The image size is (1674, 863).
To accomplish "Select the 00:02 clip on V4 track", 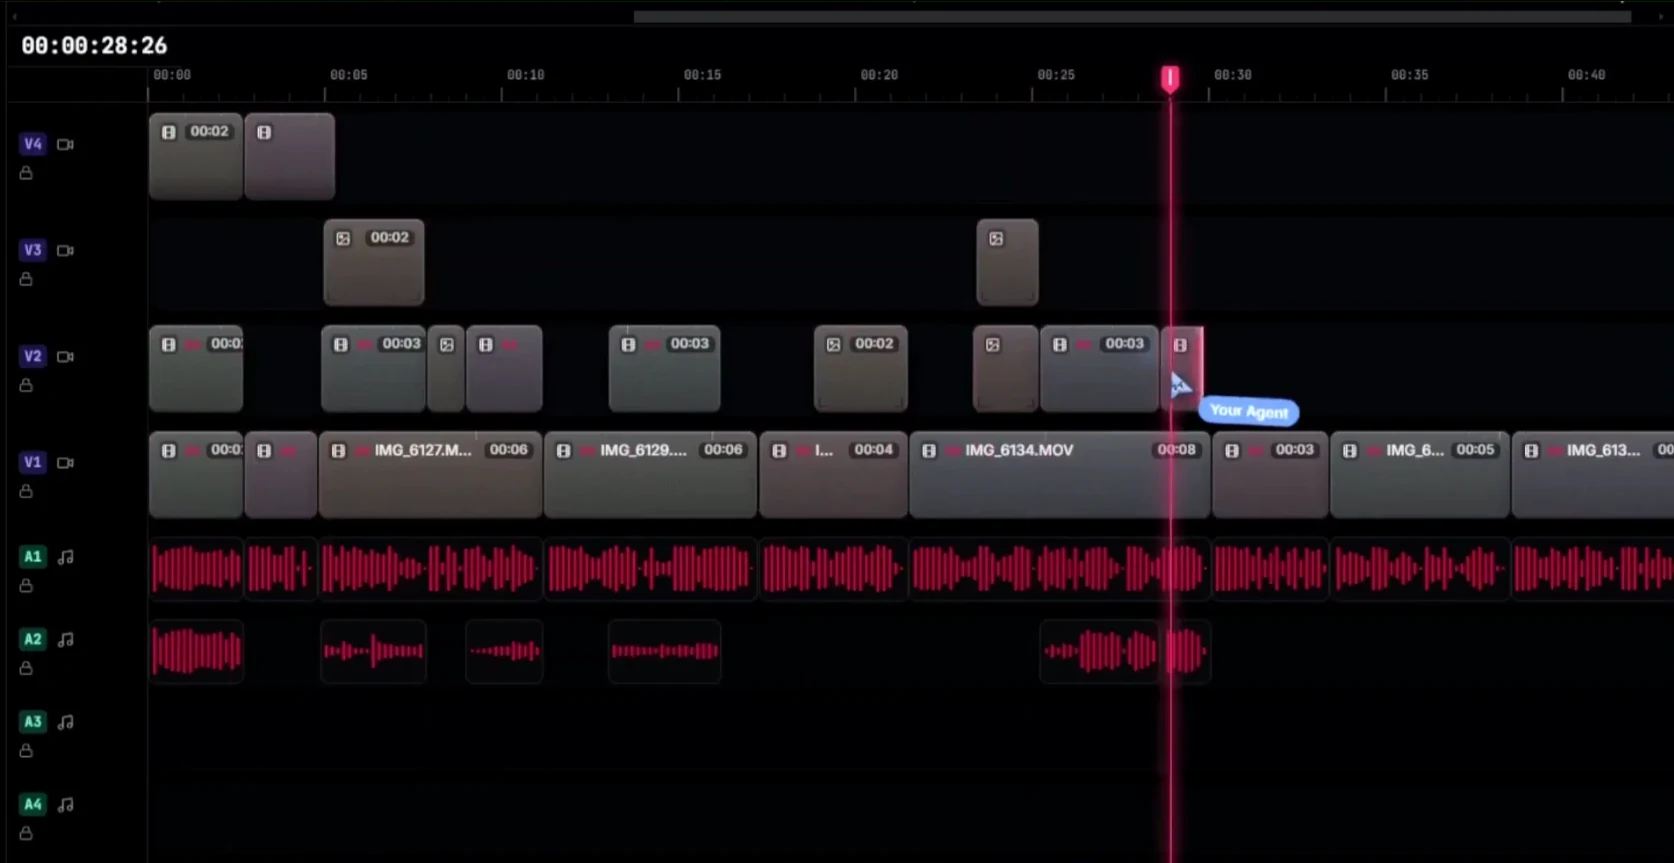I will tap(196, 156).
